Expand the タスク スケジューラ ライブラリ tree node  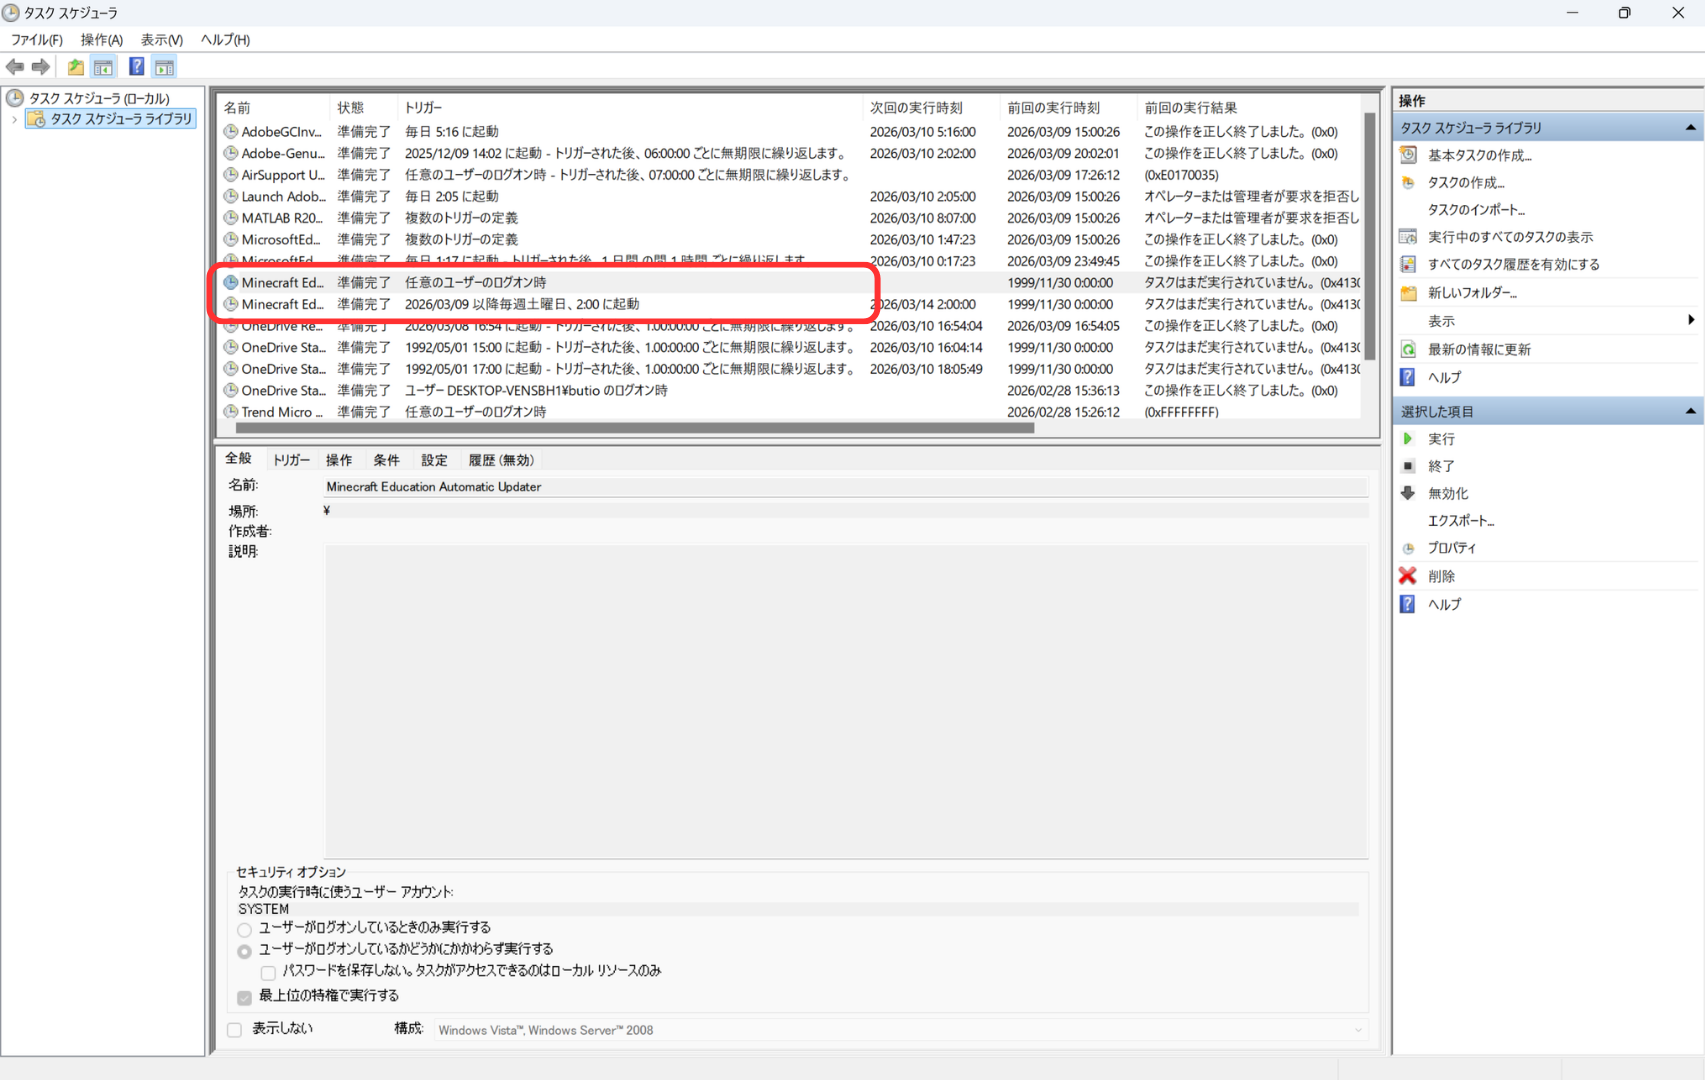pos(14,119)
